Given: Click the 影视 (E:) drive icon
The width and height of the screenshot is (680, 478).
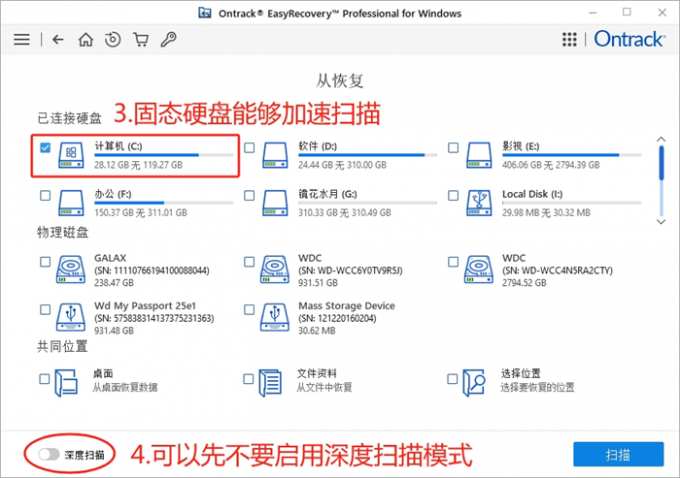Looking at the screenshot, I should 479,155.
